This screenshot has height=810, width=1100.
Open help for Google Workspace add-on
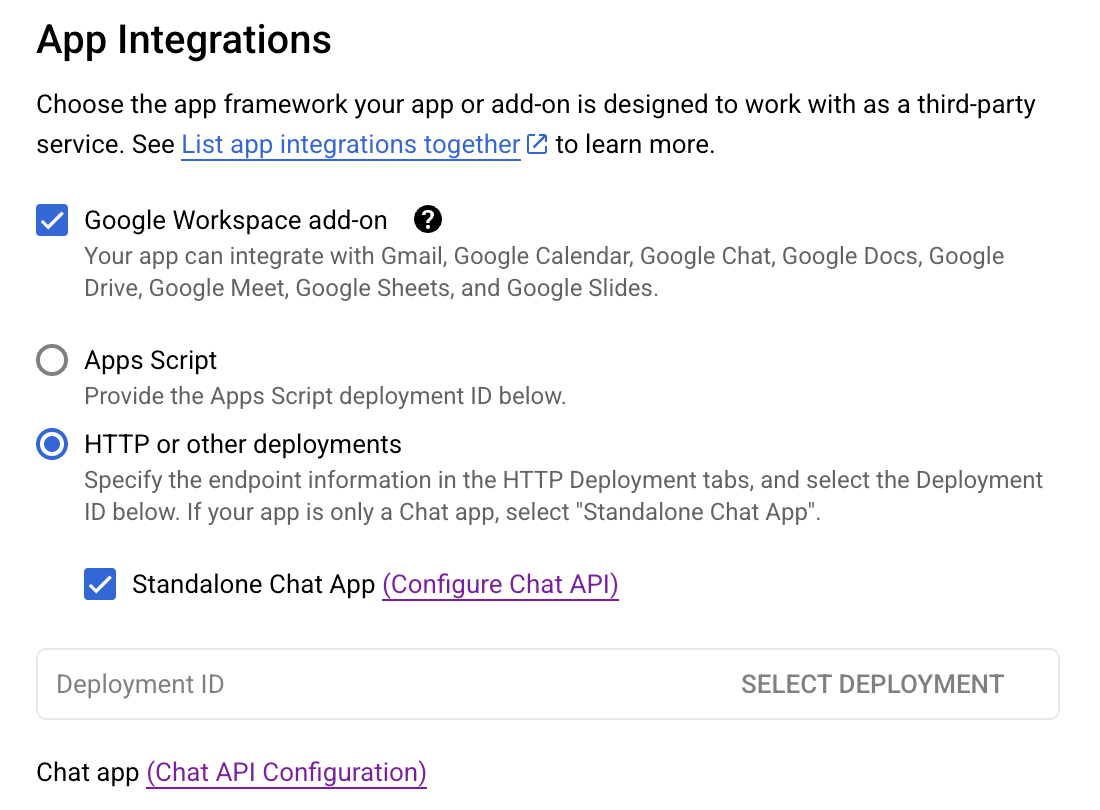(x=428, y=219)
